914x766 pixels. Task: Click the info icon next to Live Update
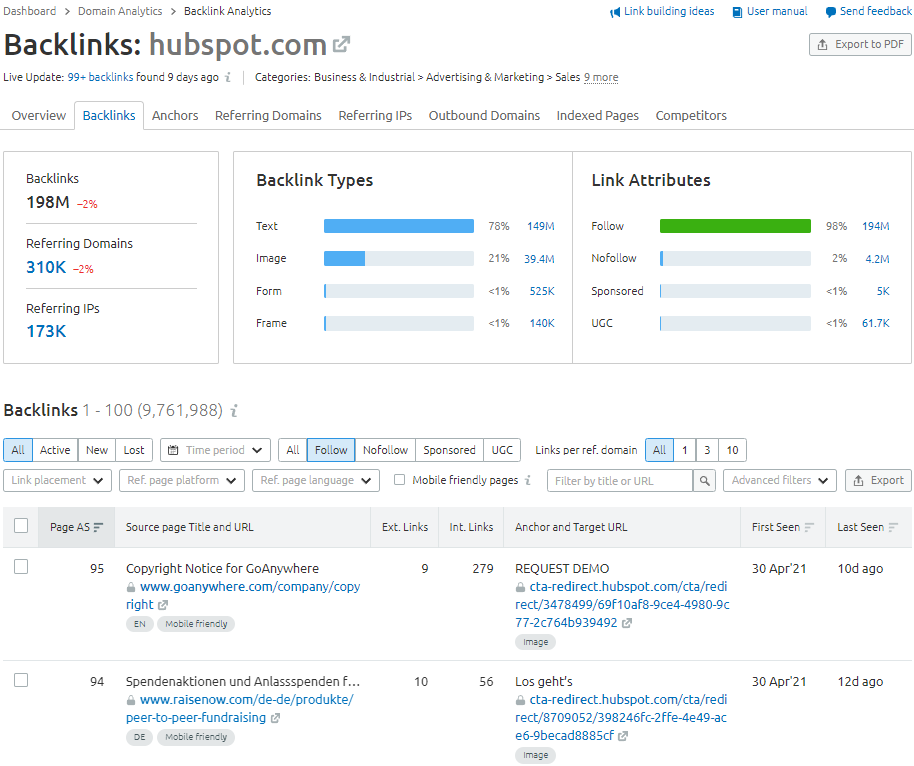click(x=228, y=77)
